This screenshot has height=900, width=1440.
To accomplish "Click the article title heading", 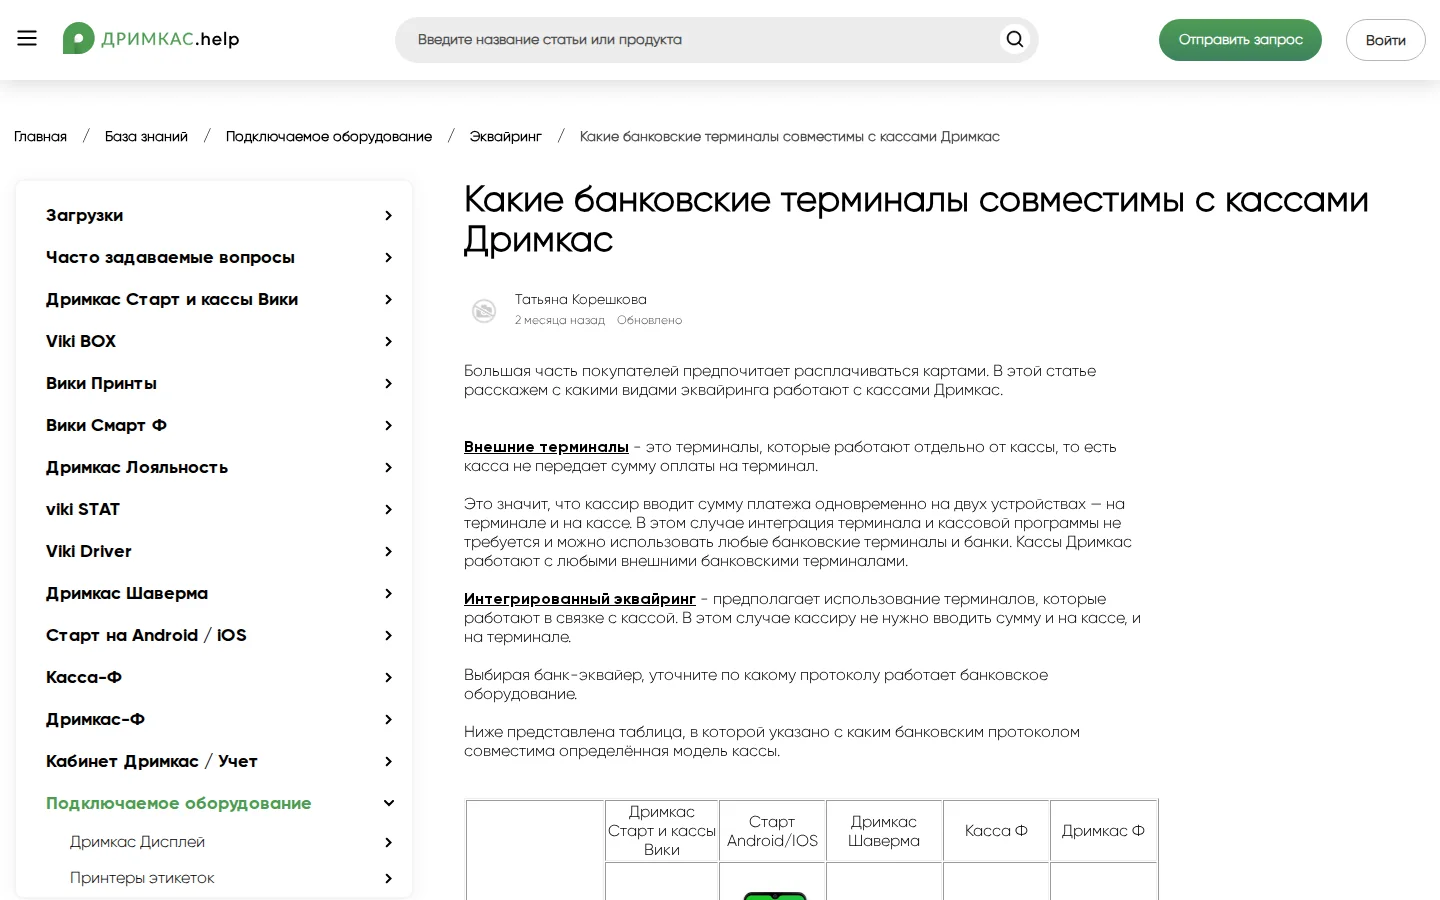I will (916, 219).
